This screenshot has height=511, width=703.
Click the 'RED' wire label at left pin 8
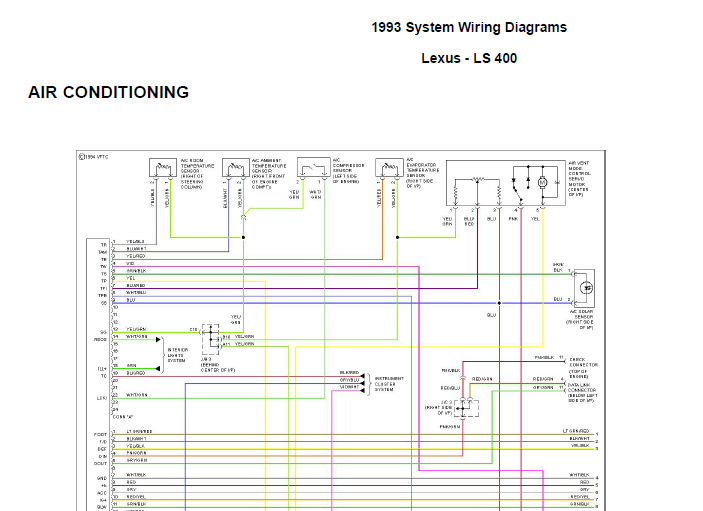[131, 482]
